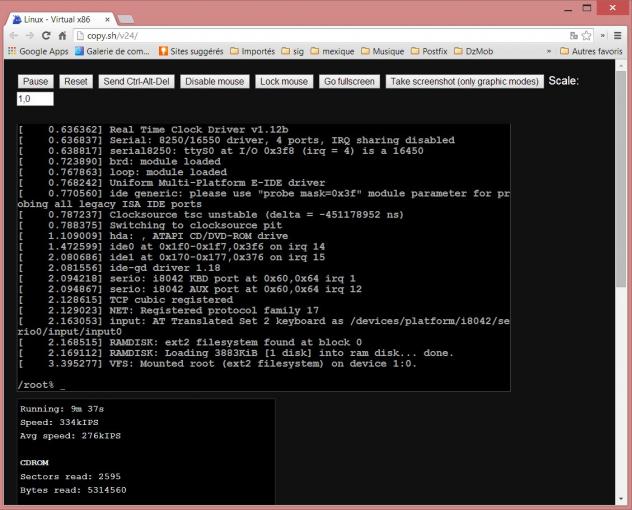Open Google Apps bookmark shortcut
Image resolution: width=632 pixels, height=510 pixels.
(40, 51)
